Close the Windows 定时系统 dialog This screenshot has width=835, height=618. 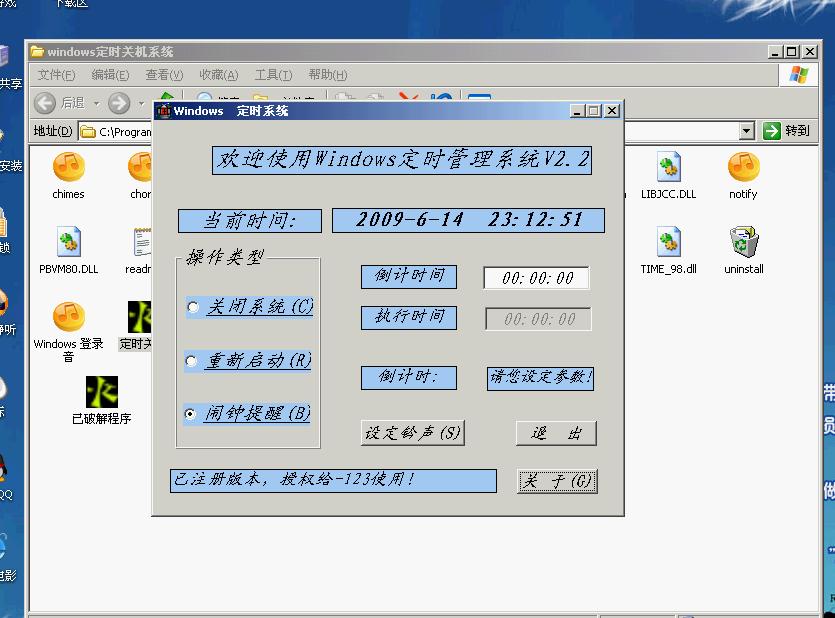tap(612, 111)
